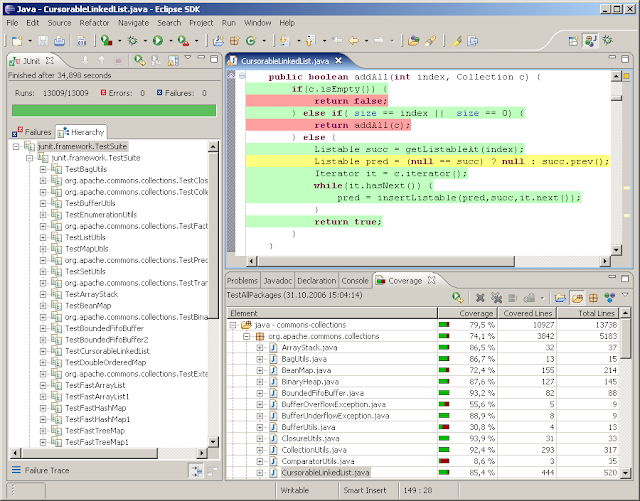Expand the ArrayStack.java coverage row
Viewport: 640px width, 501px height.
click(259, 348)
